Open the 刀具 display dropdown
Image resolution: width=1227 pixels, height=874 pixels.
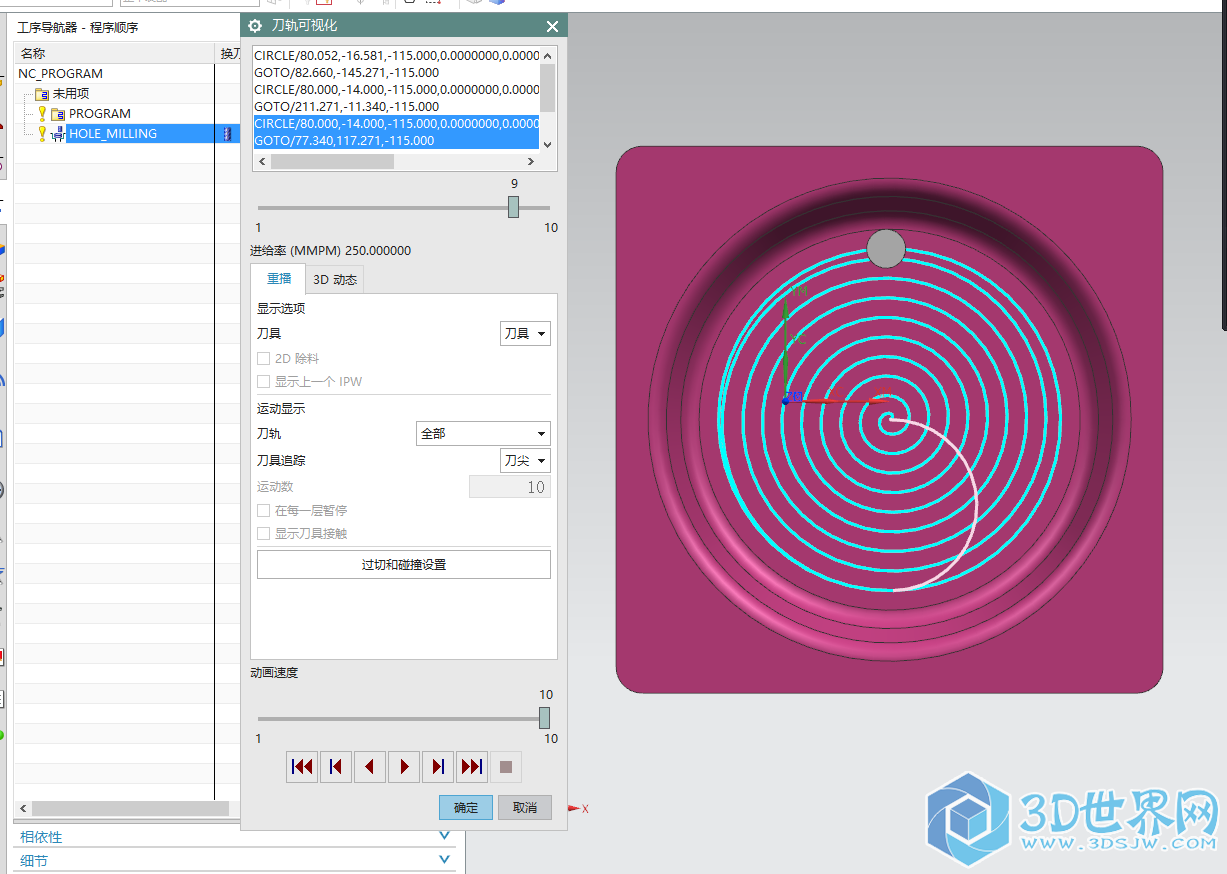[525, 334]
